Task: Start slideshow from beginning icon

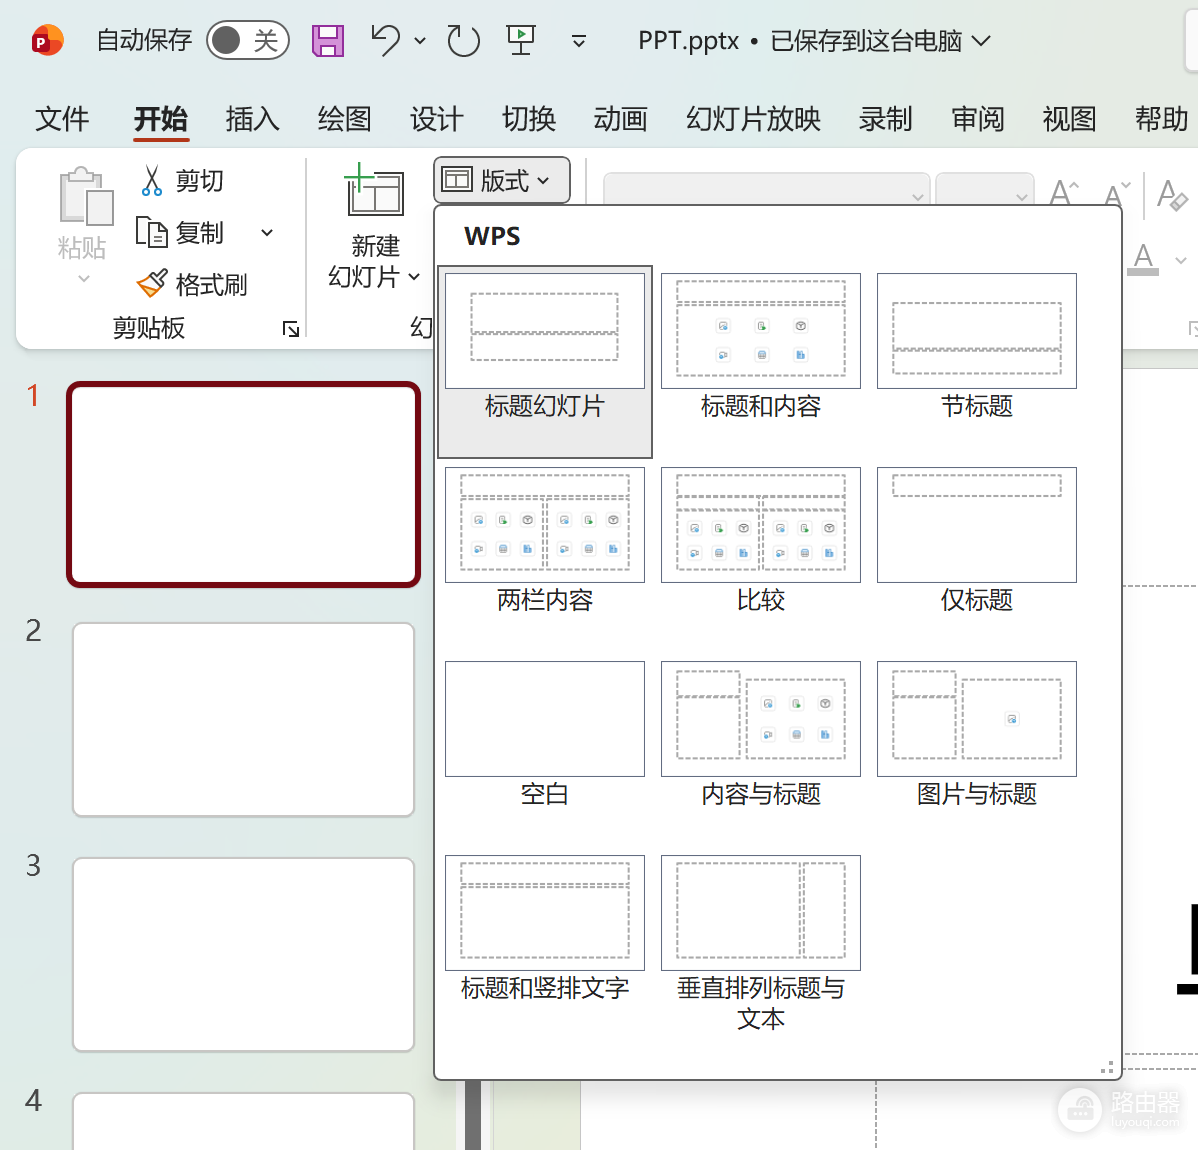Action: [x=521, y=40]
